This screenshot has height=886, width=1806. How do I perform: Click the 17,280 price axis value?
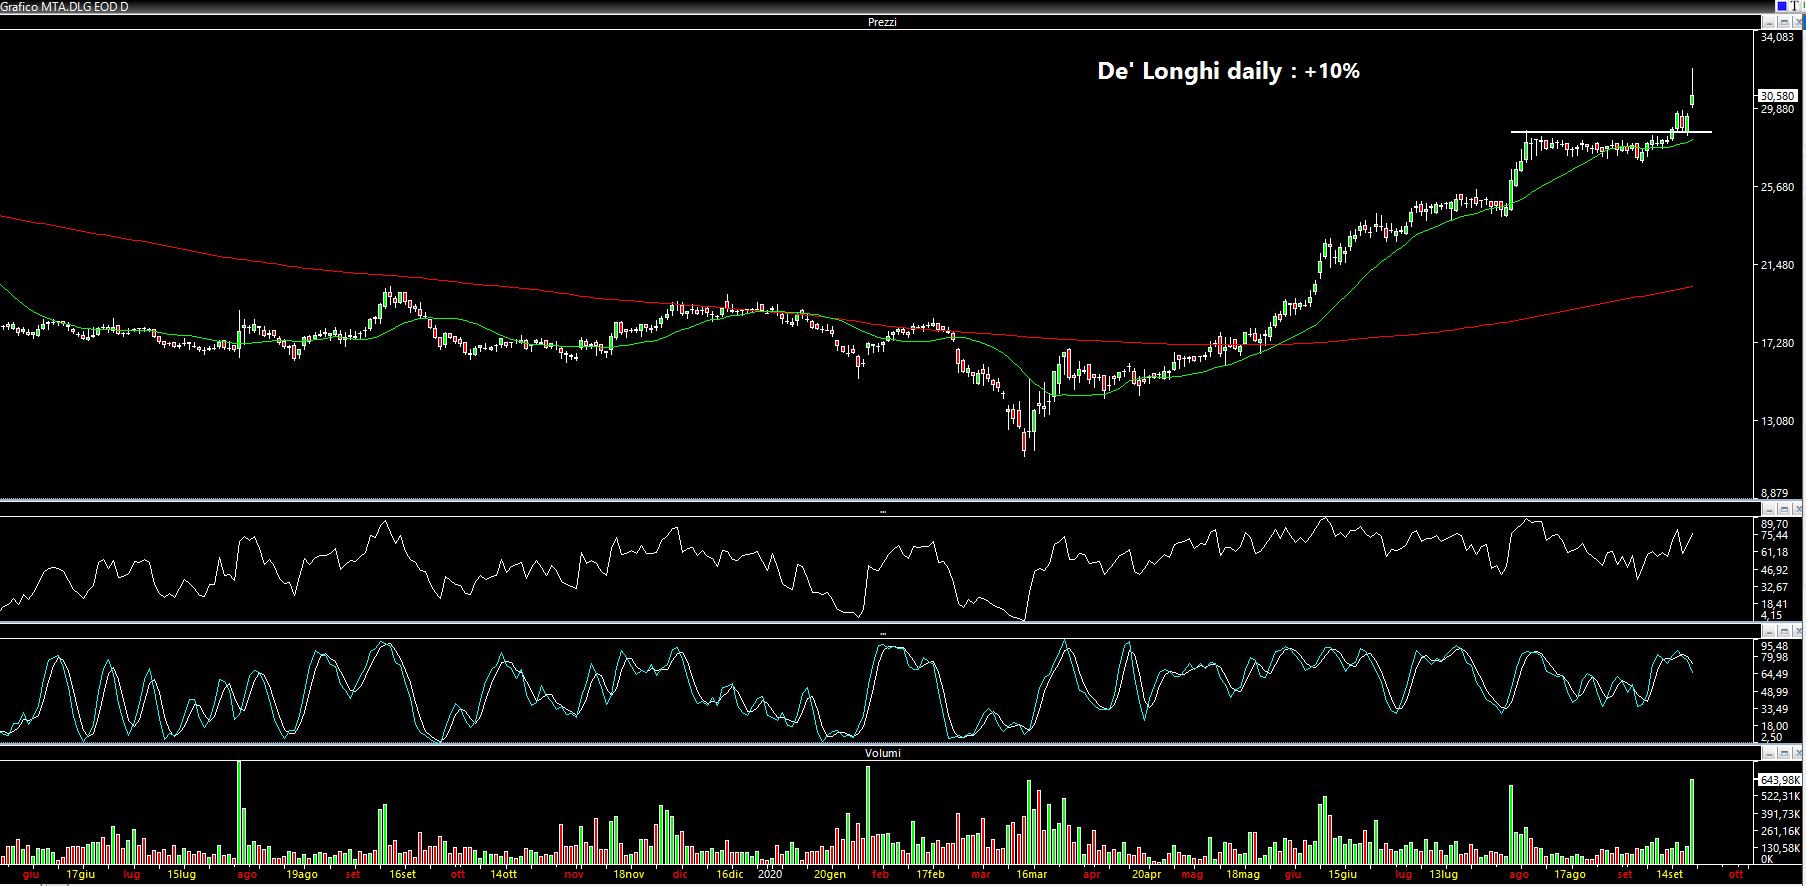[x=1777, y=343]
